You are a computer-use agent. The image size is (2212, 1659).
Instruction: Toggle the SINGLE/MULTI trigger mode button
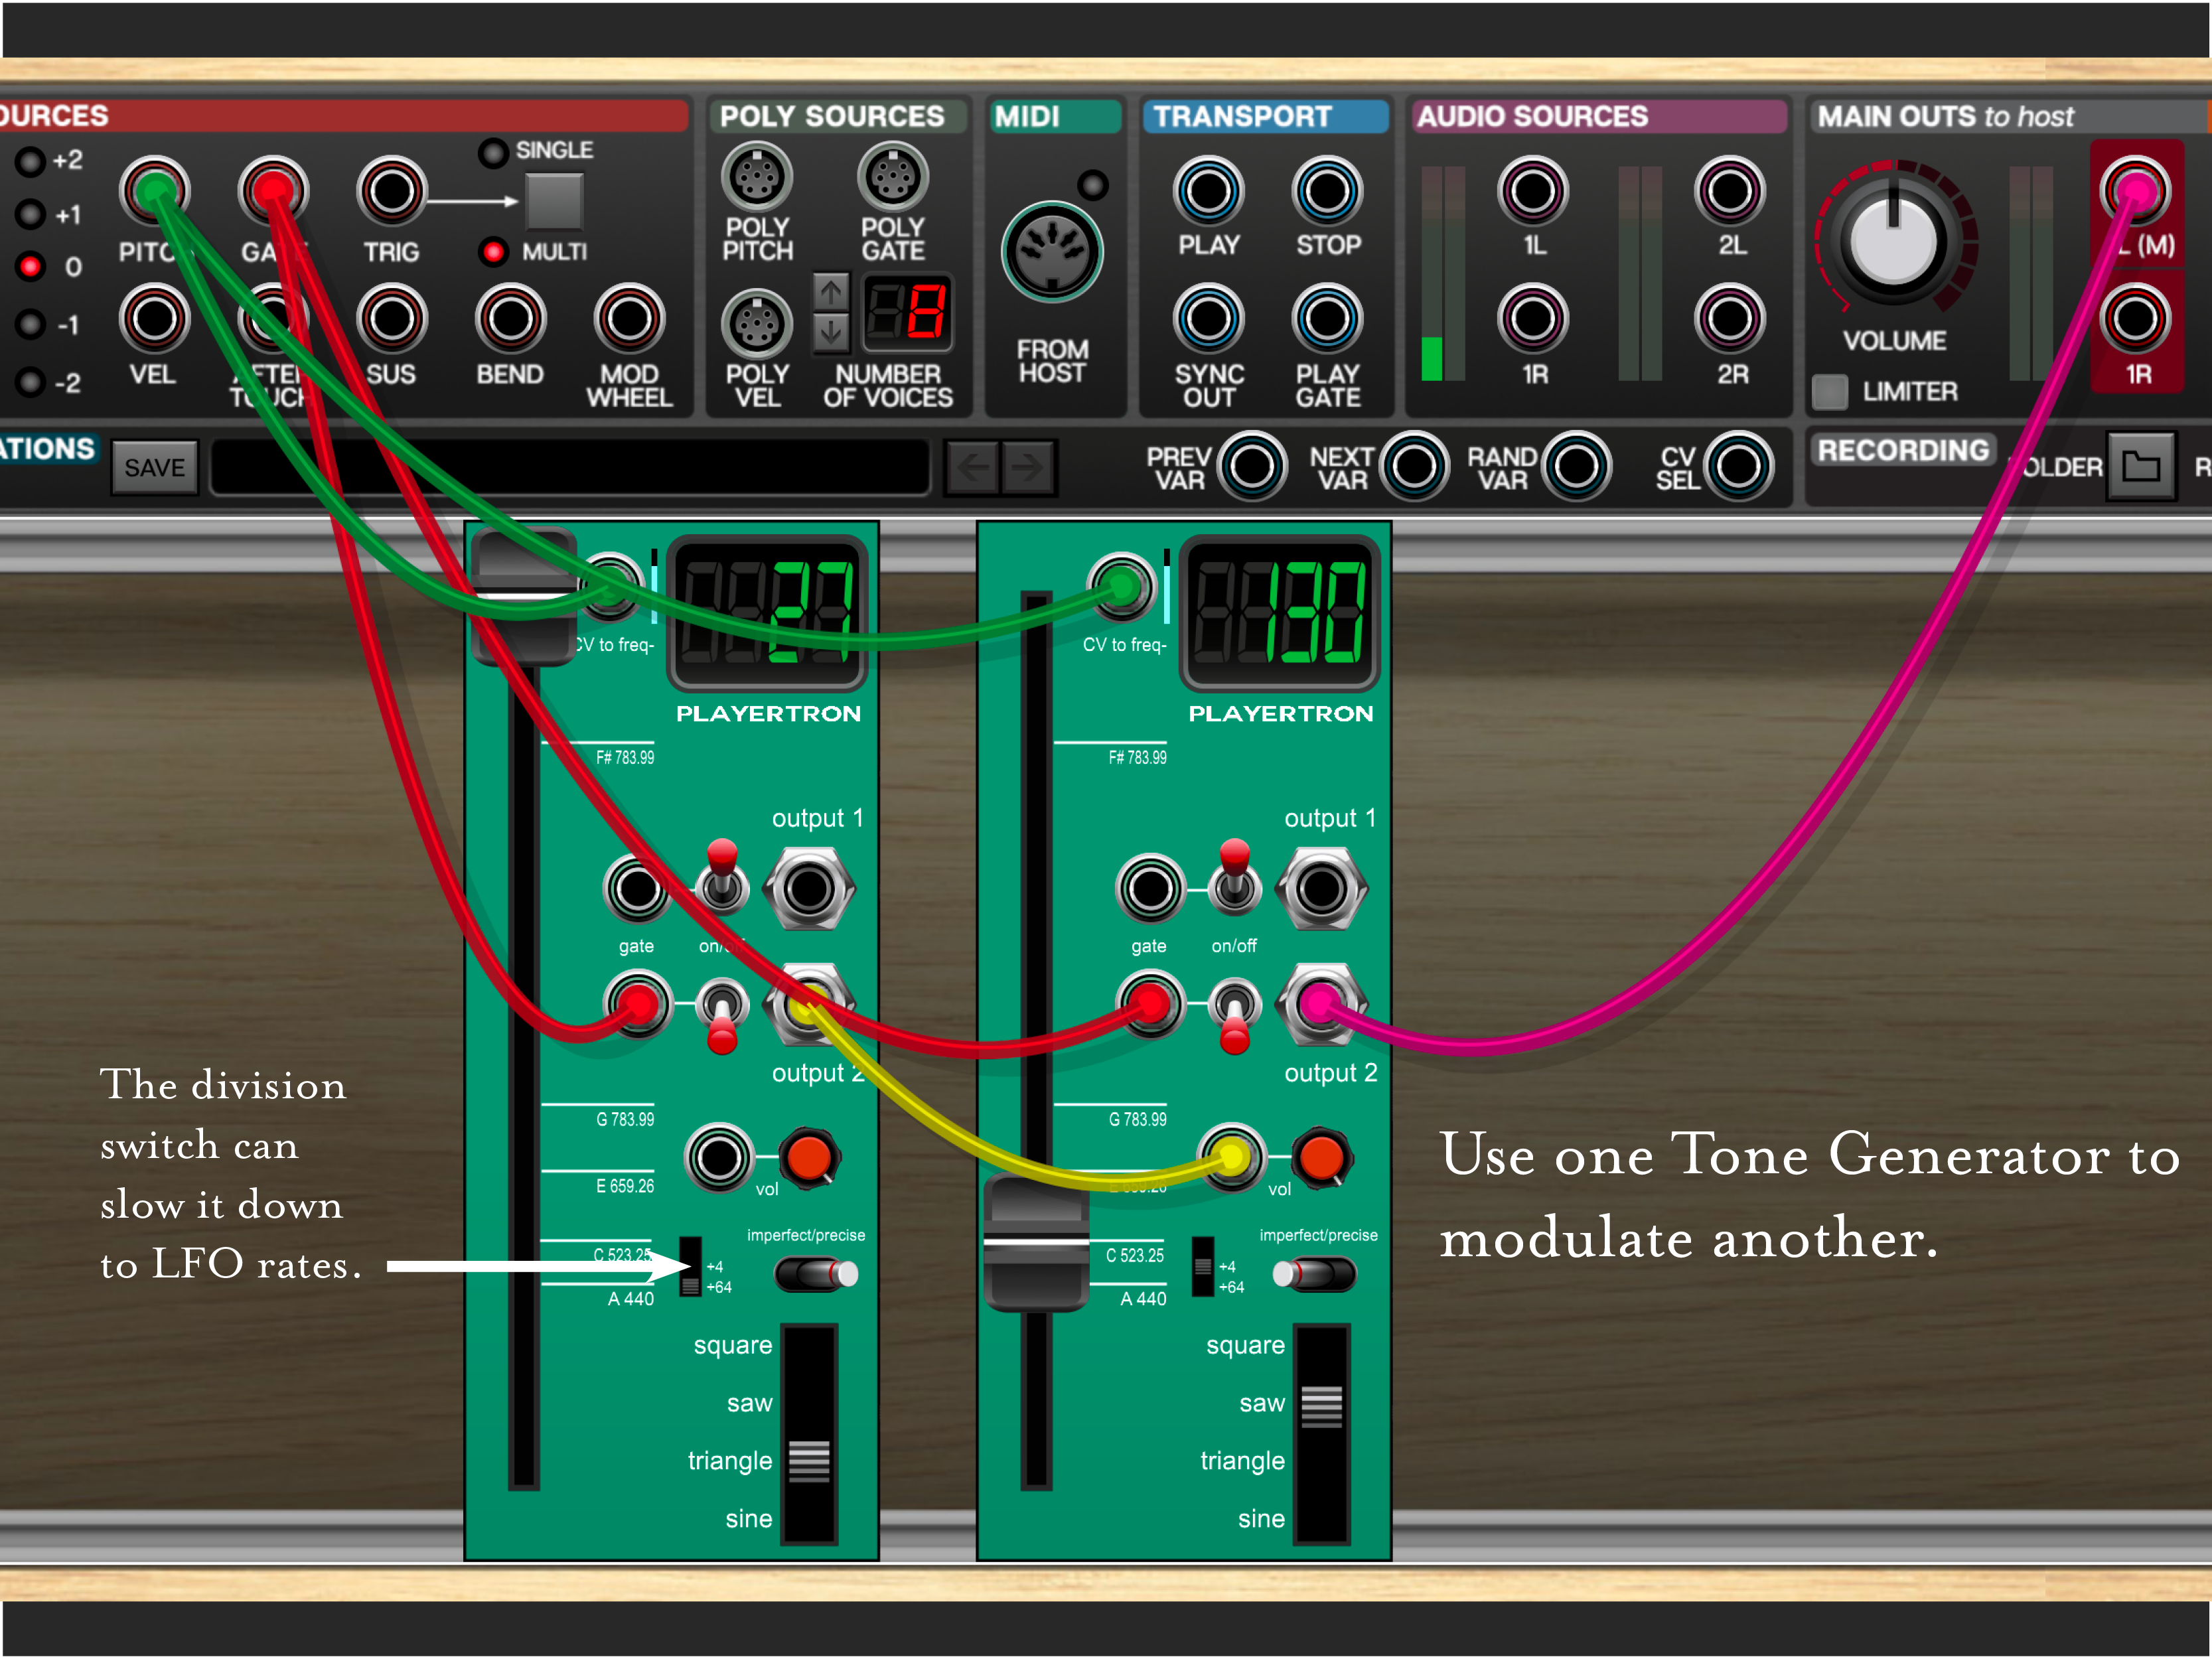[554, 201]
